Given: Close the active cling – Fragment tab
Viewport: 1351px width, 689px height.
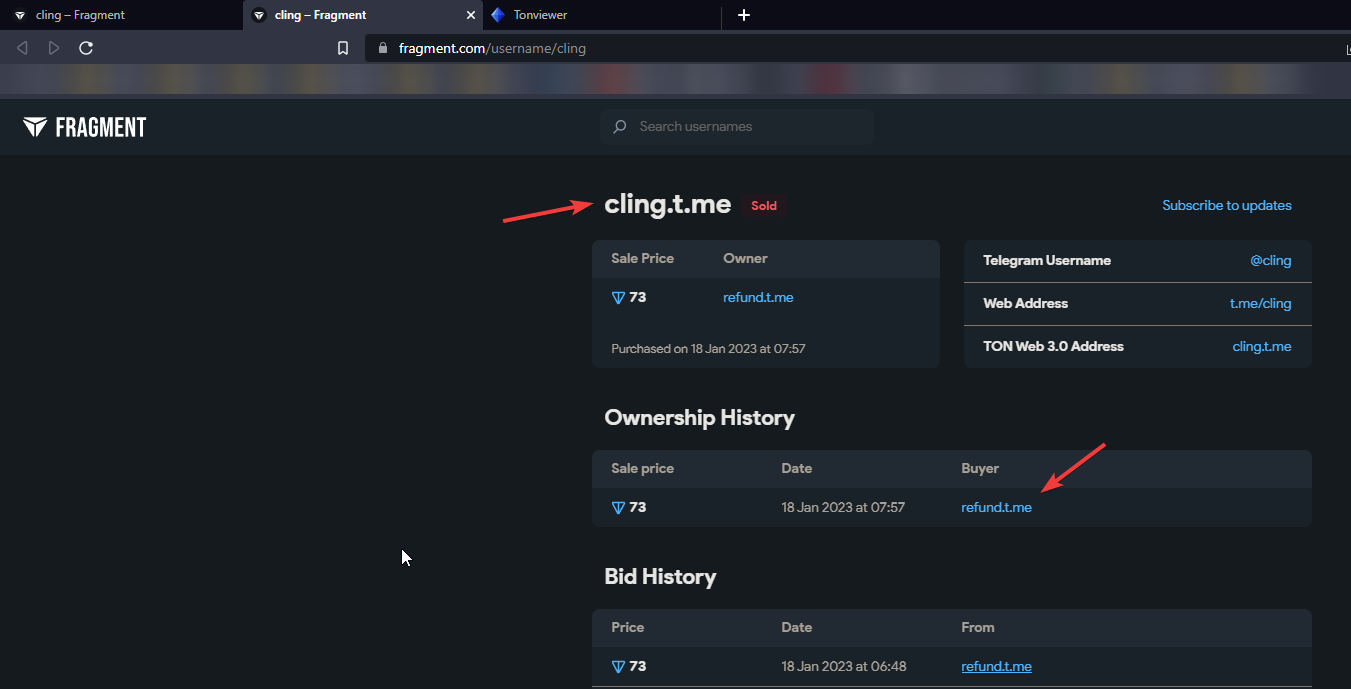Looking at the screenshot, I should tap(472, 15).
